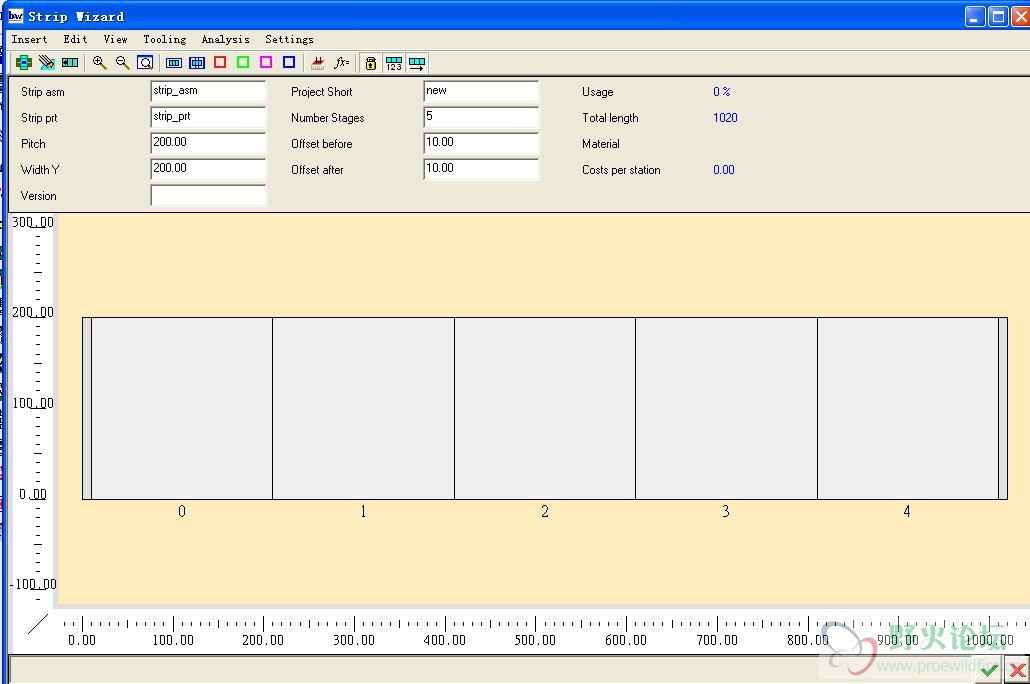Click the Pitch value field
The image size is (1030, 684).
click(208, 143)
